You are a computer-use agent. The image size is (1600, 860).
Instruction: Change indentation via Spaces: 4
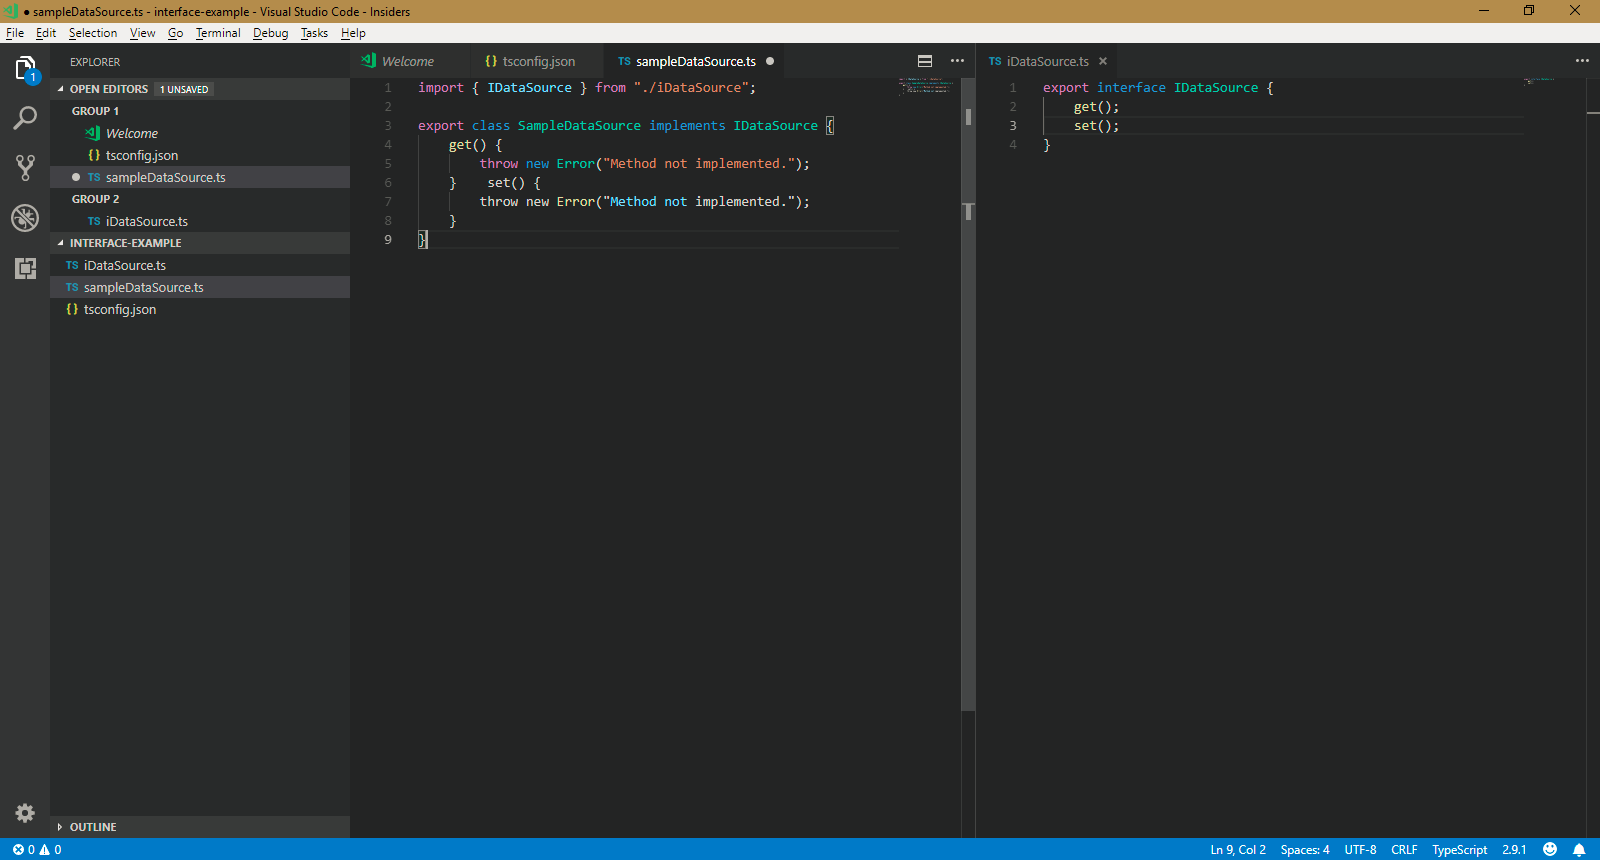(x=1305, y=849)
